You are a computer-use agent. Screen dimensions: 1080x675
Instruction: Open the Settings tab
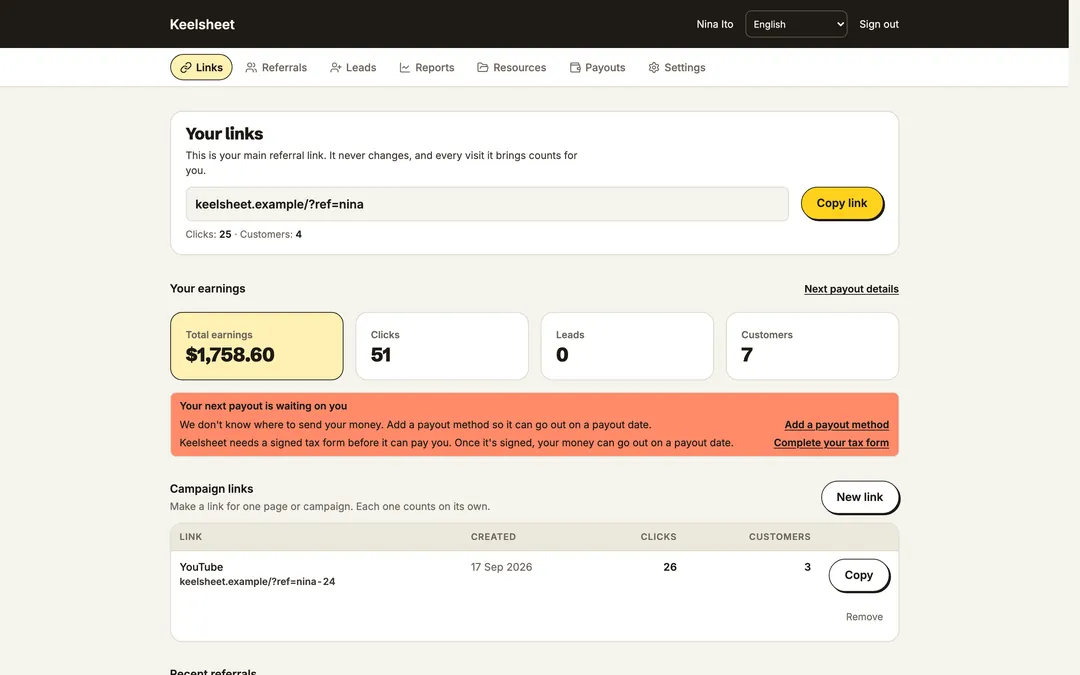677,68
